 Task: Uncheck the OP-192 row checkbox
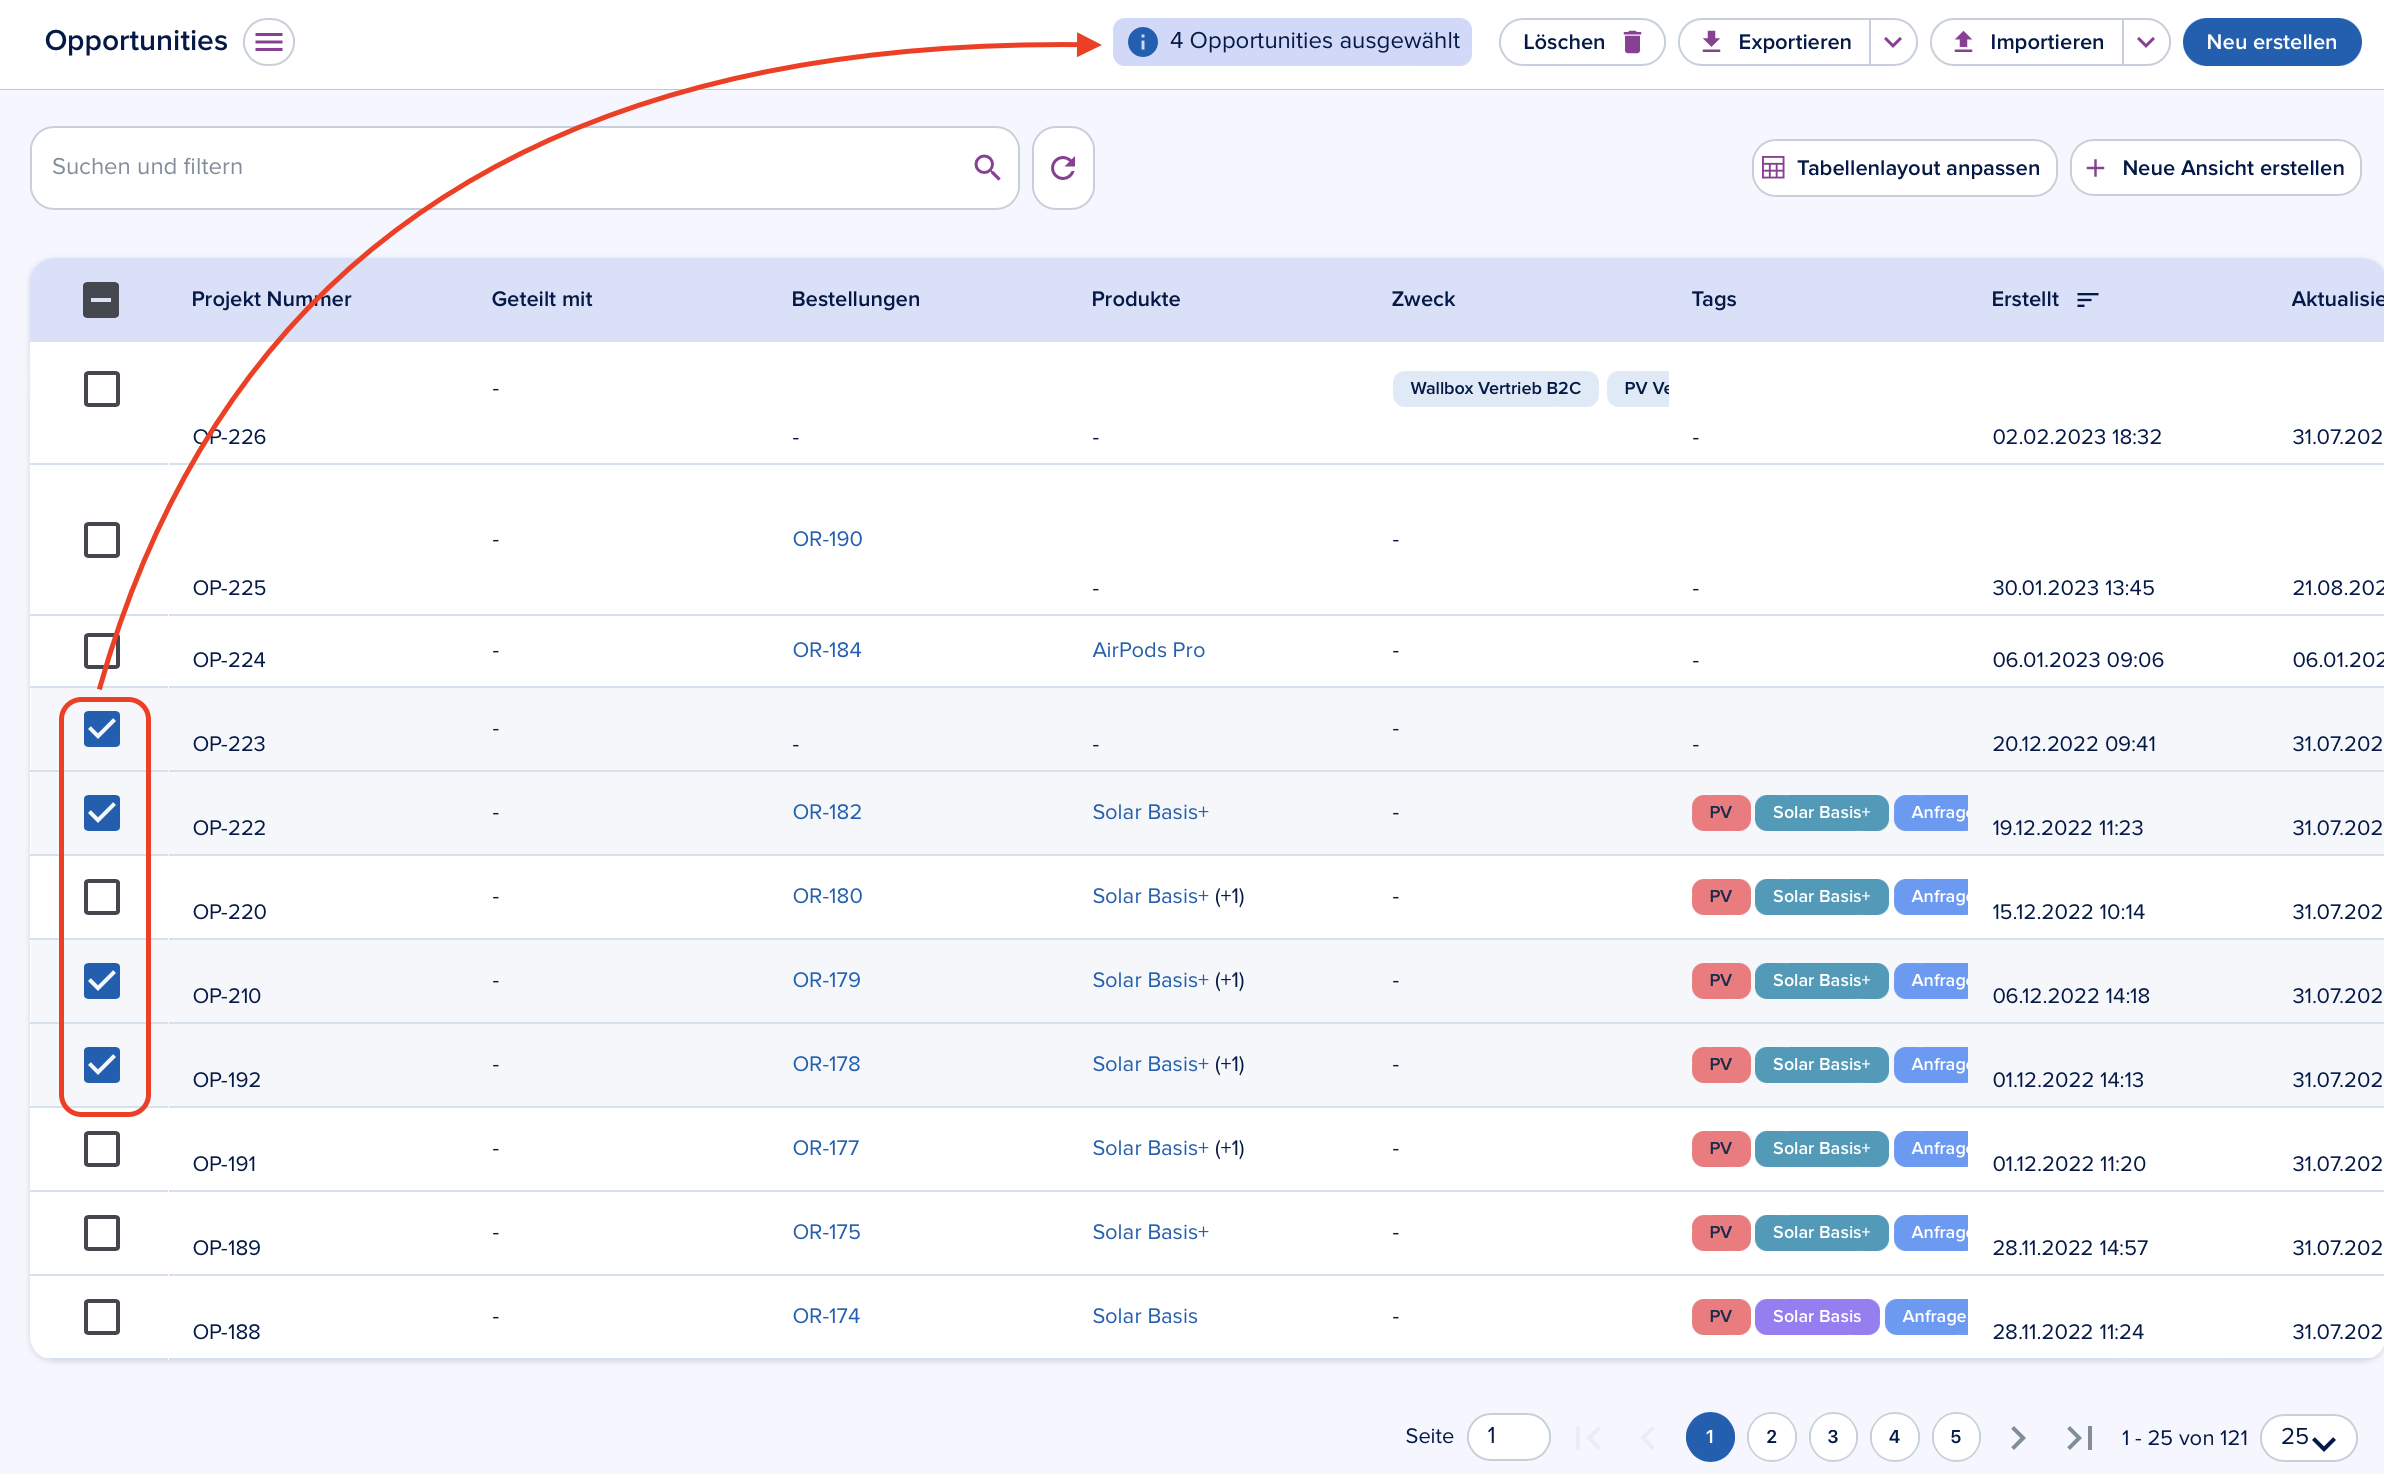pyautogui.click(x=101, y=1064)
